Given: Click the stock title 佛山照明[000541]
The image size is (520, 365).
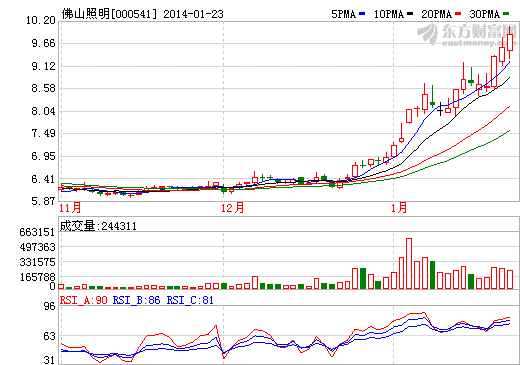Looking at the screenshot, I should click(x=109, y=14).
